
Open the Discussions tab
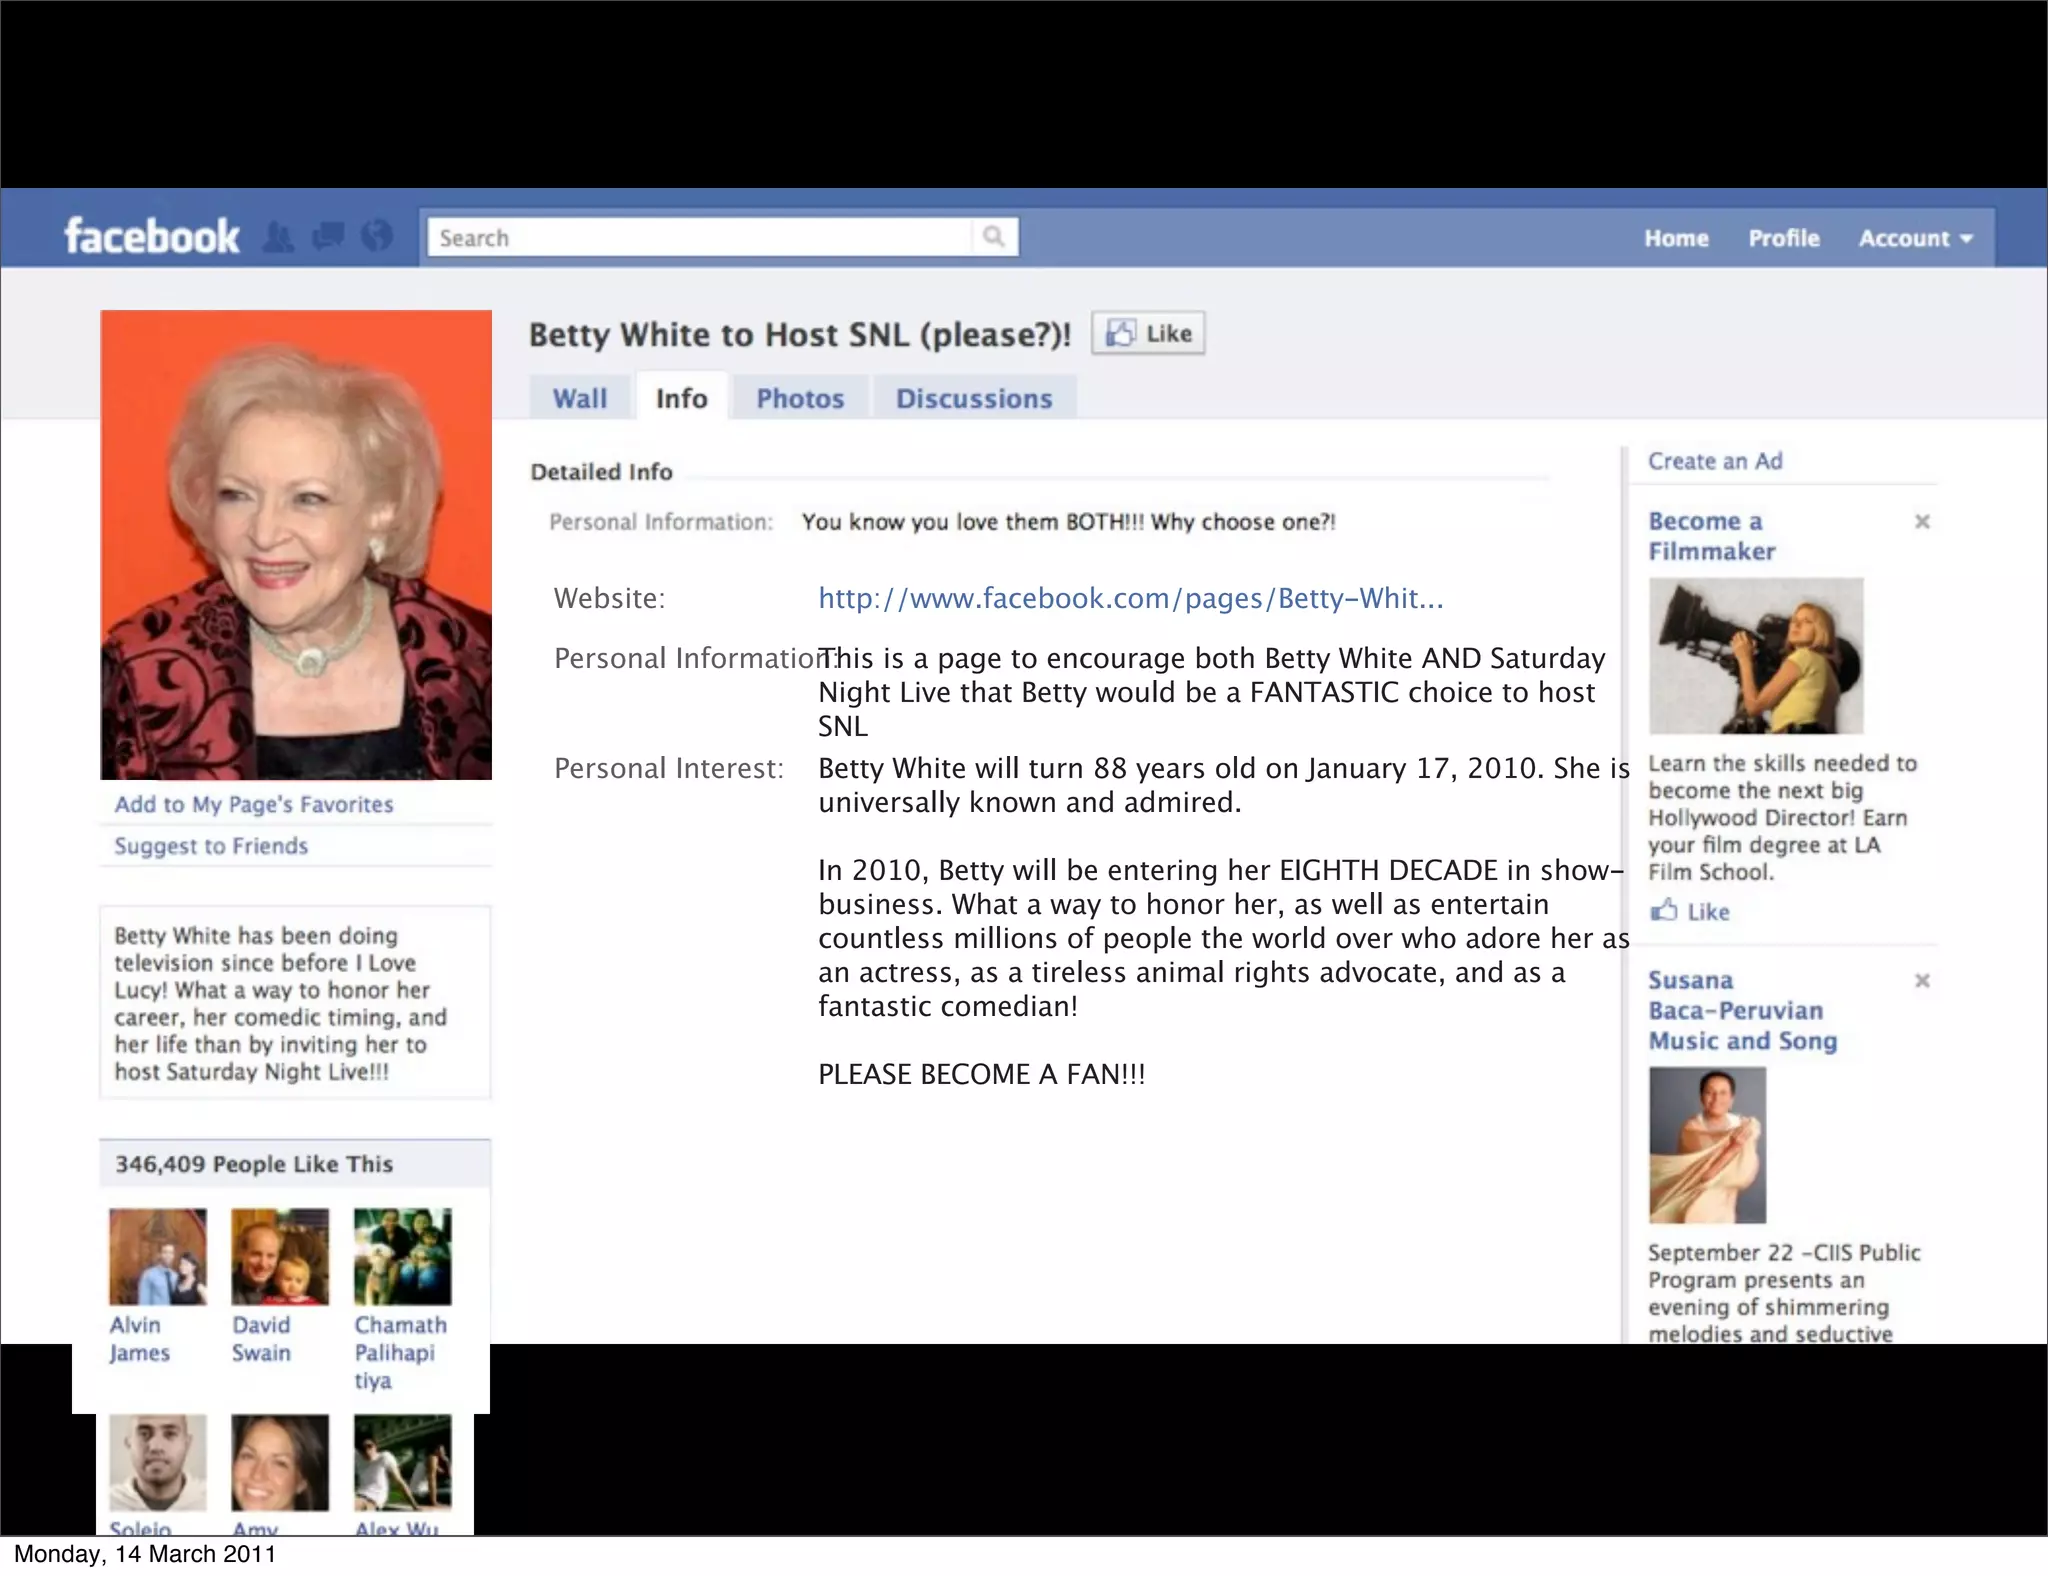974,398
